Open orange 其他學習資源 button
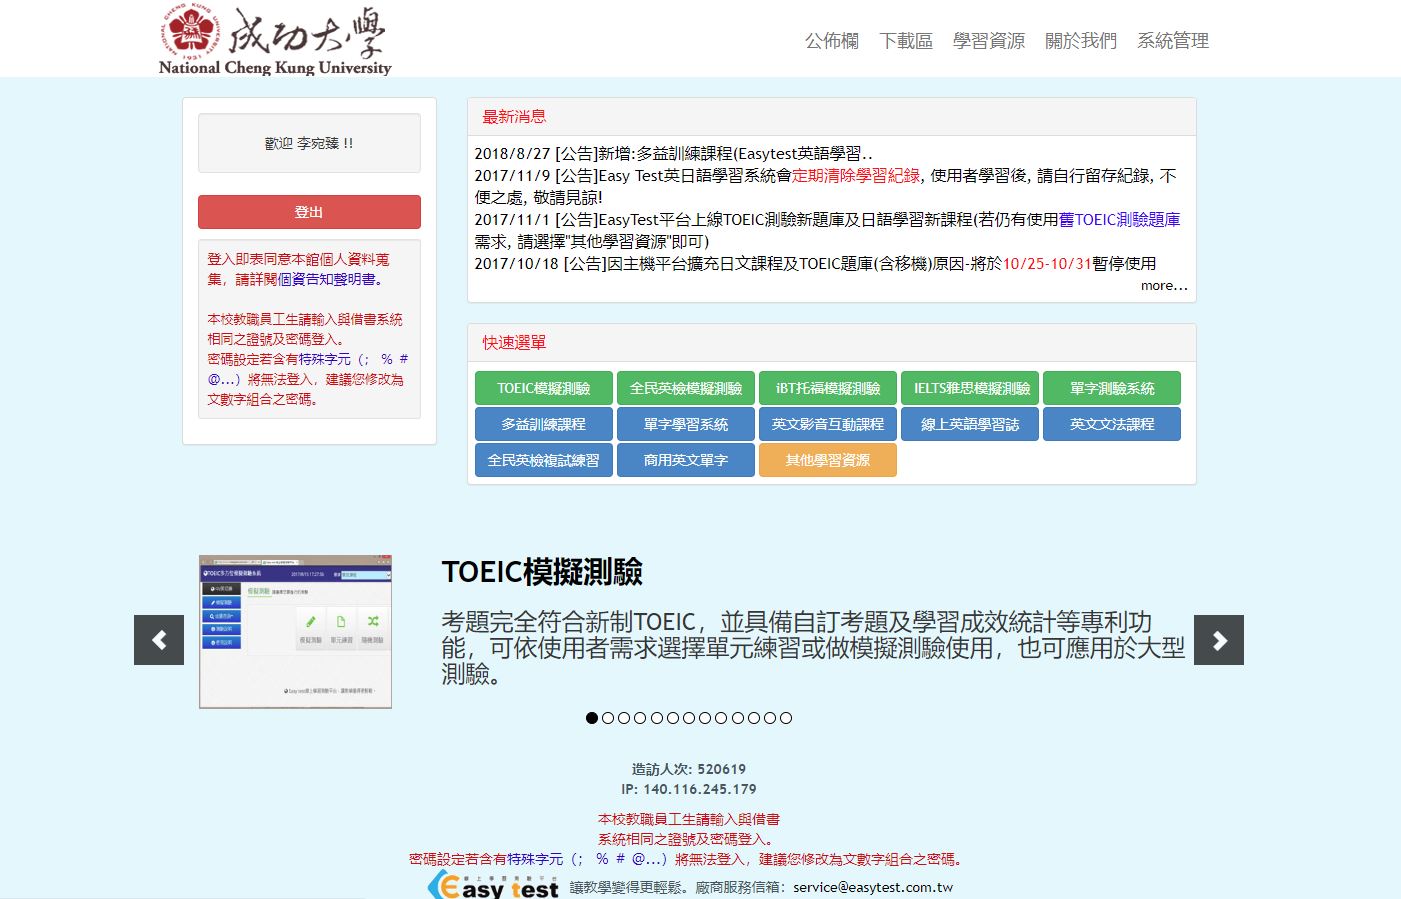1401x899 pixels. (x=828, y=460)
